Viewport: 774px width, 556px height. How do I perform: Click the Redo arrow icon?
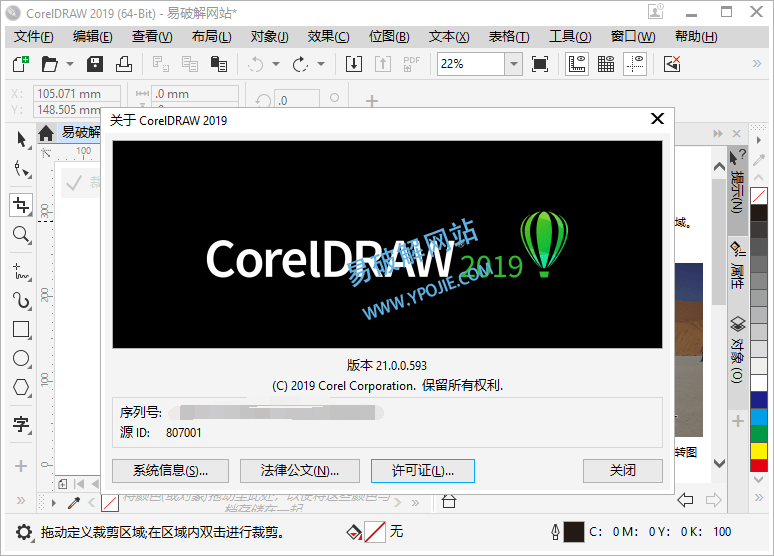(300, 64)
